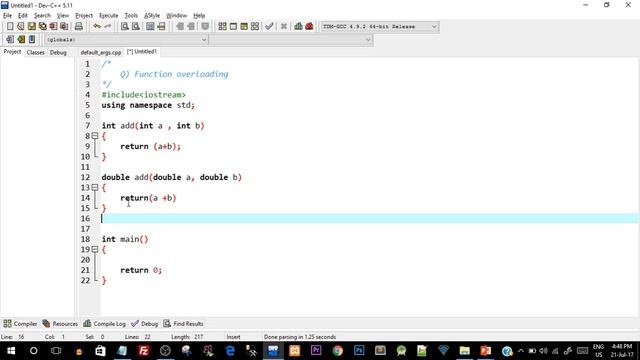
Task: Run the program via toolbar icon
Action: point(233,27)
